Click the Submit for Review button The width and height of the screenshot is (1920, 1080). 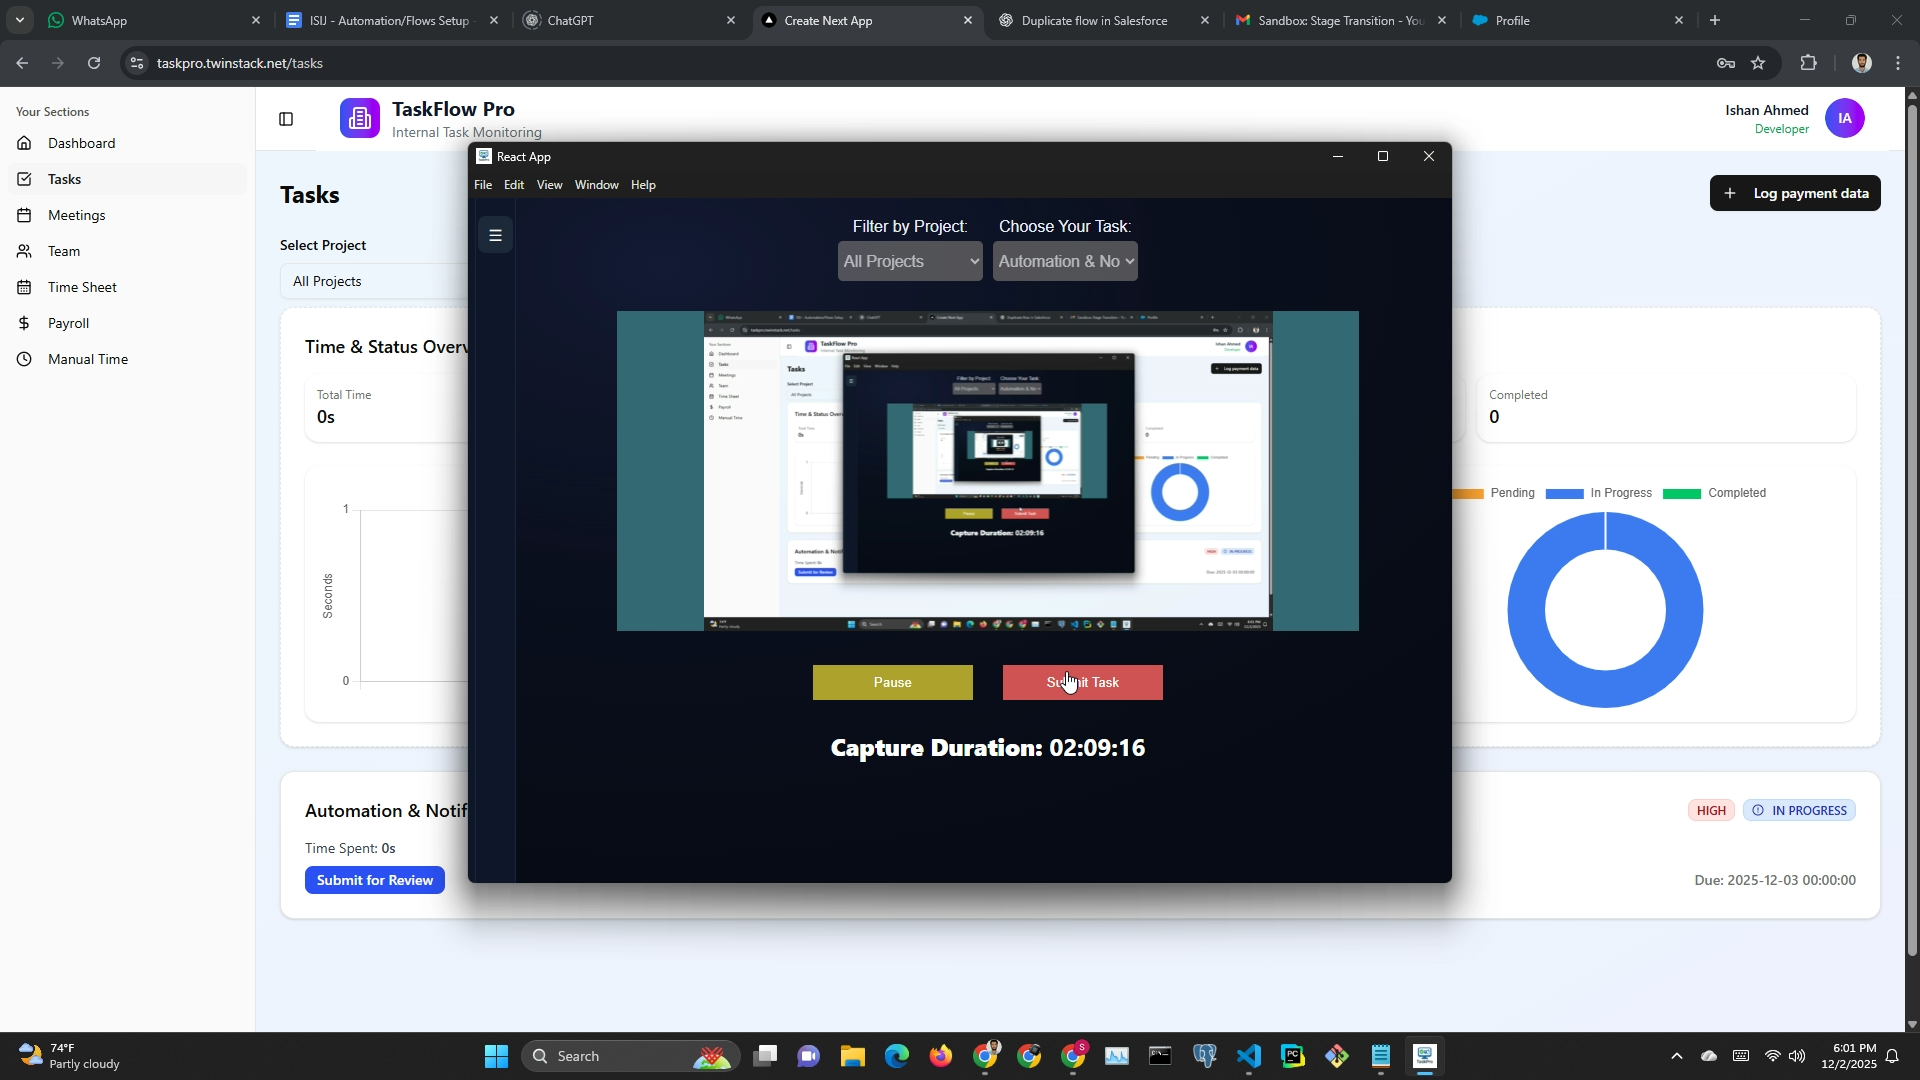tap(374, 880)
